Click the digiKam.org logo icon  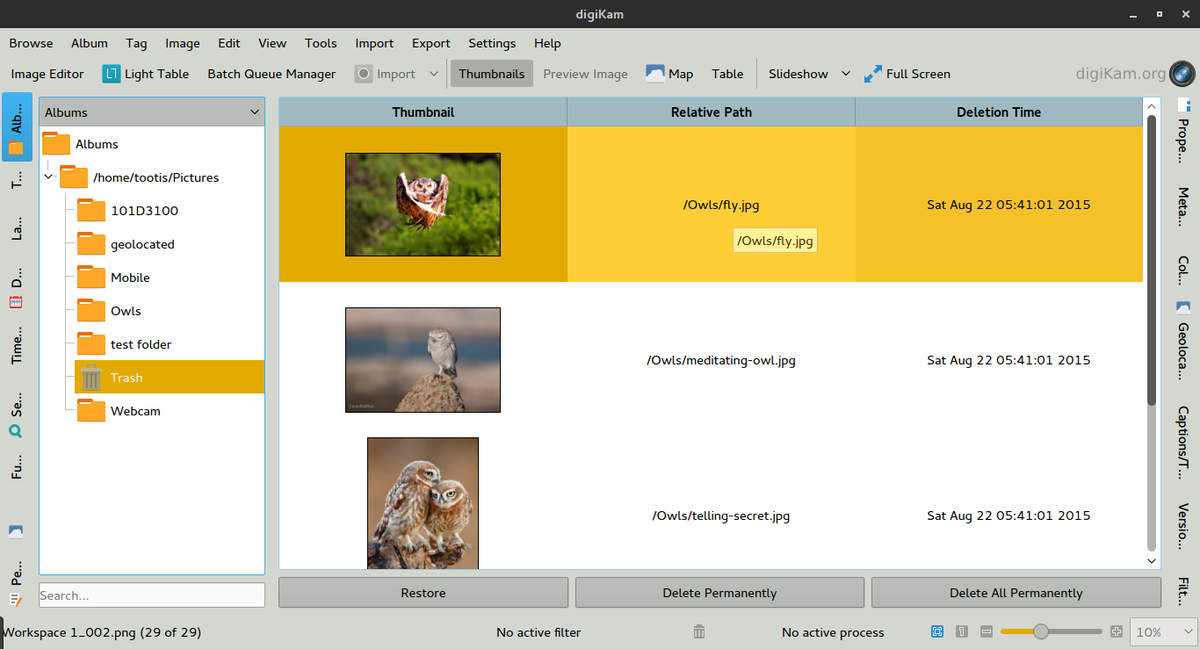1182,73
